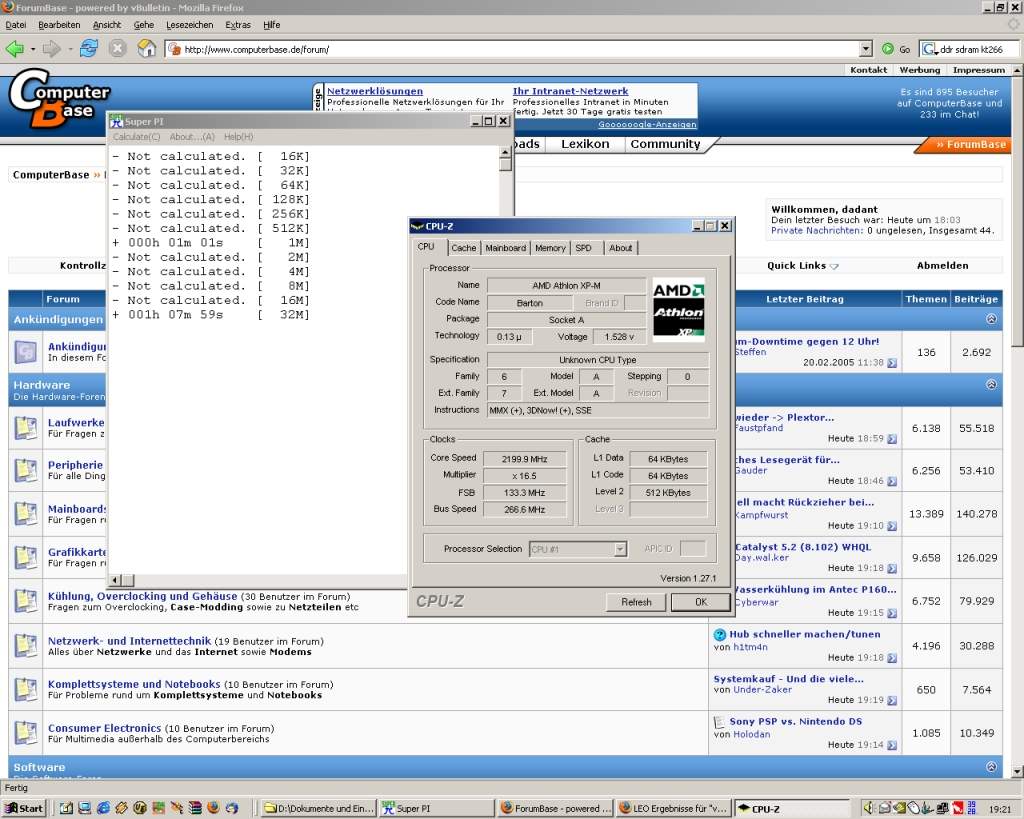Click the Netzwerk- und Internettechnik forum icon
This screenshot has width=1024, height=819.
point(26,646)
